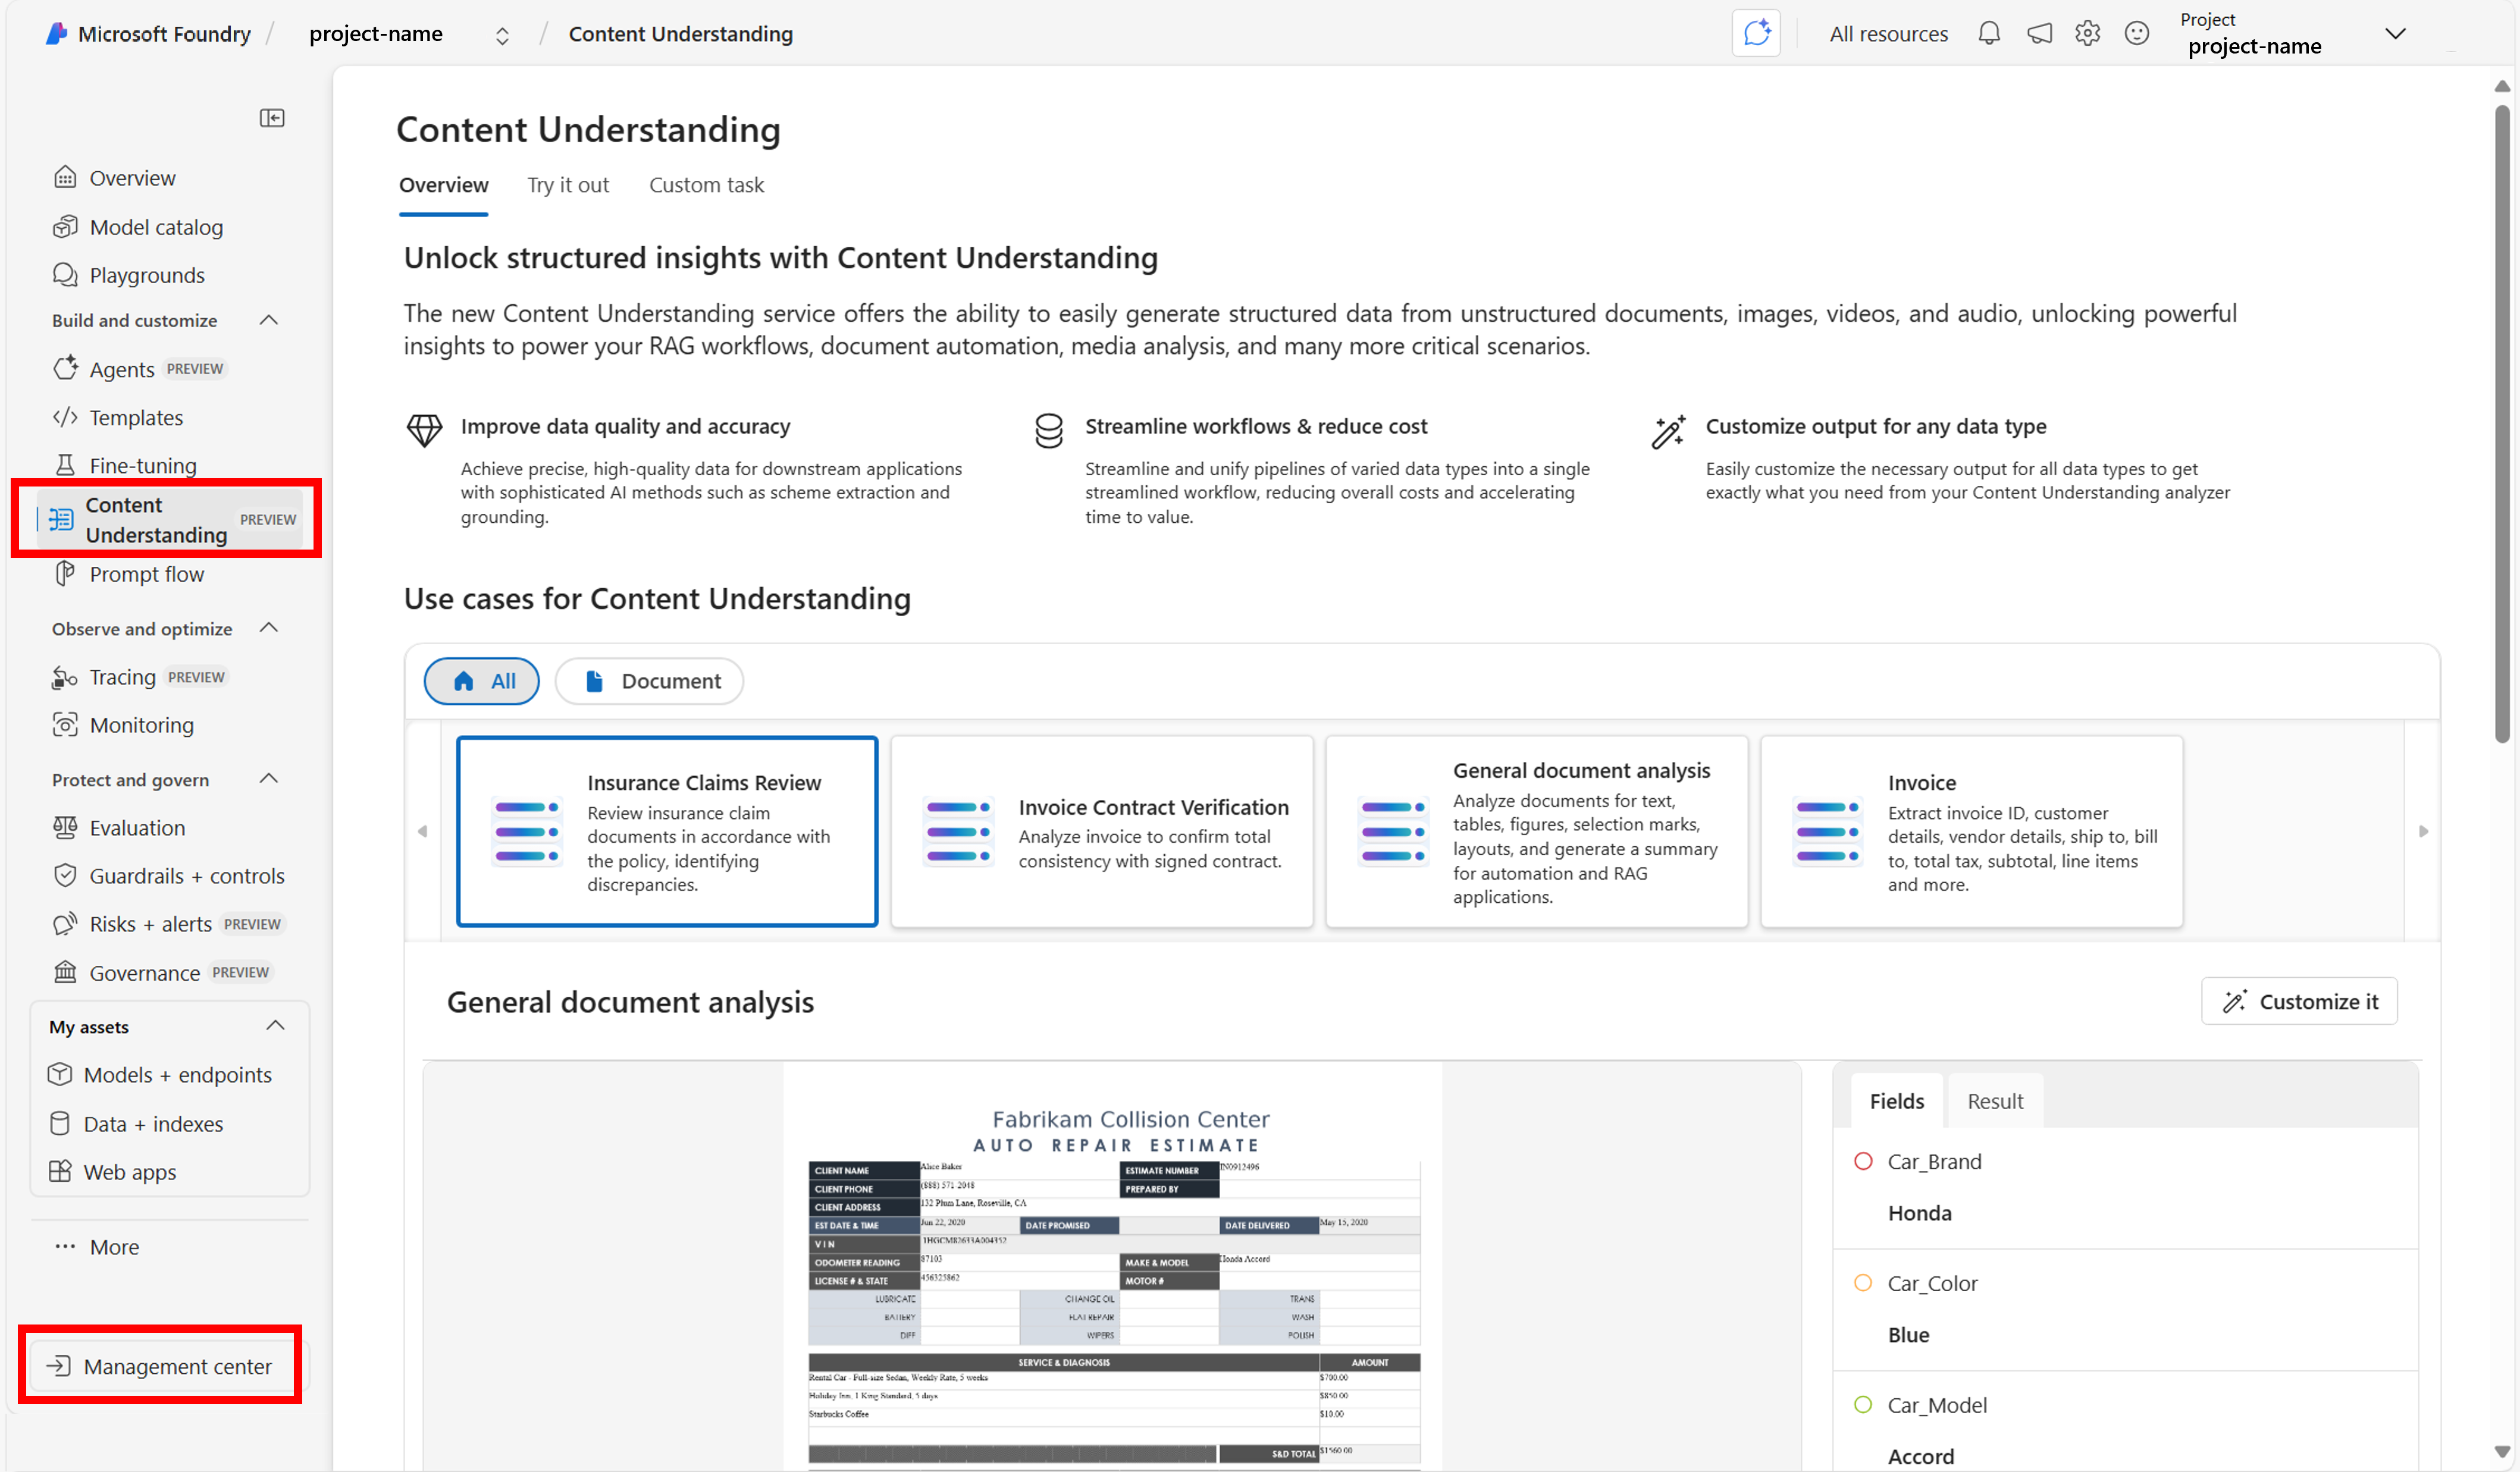Switch to the Result tab
The image size is (2520, 1472).
pyautogui.click(x=1995, y=1101)
